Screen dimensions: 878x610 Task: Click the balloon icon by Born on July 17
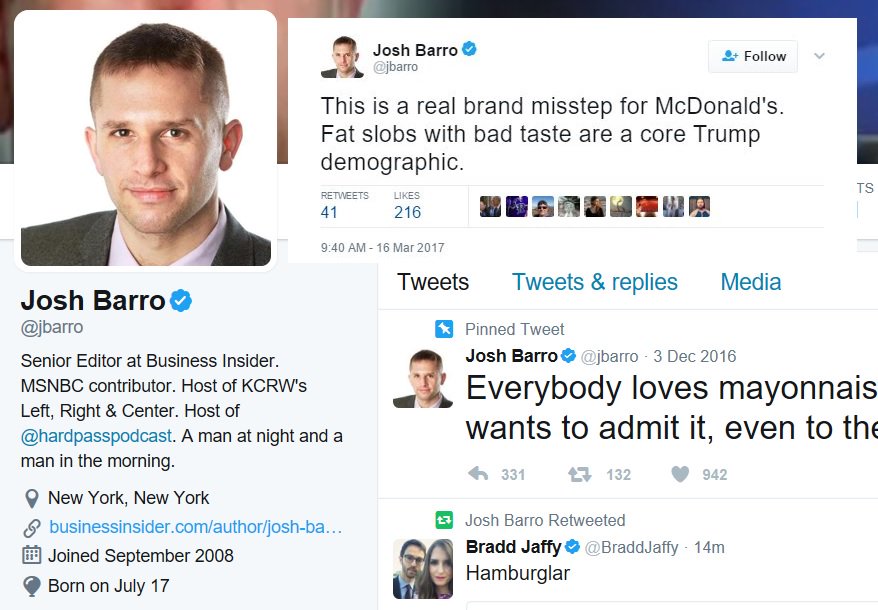point(32,586)
